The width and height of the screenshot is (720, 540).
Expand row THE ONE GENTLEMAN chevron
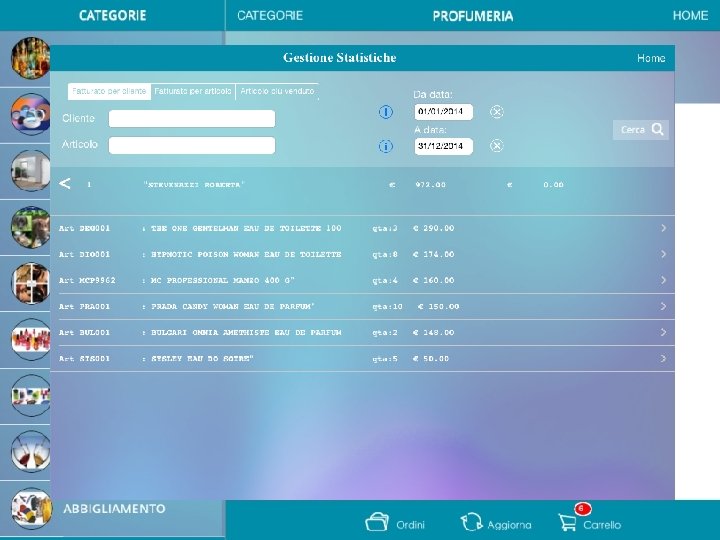(x=664, y=228)
